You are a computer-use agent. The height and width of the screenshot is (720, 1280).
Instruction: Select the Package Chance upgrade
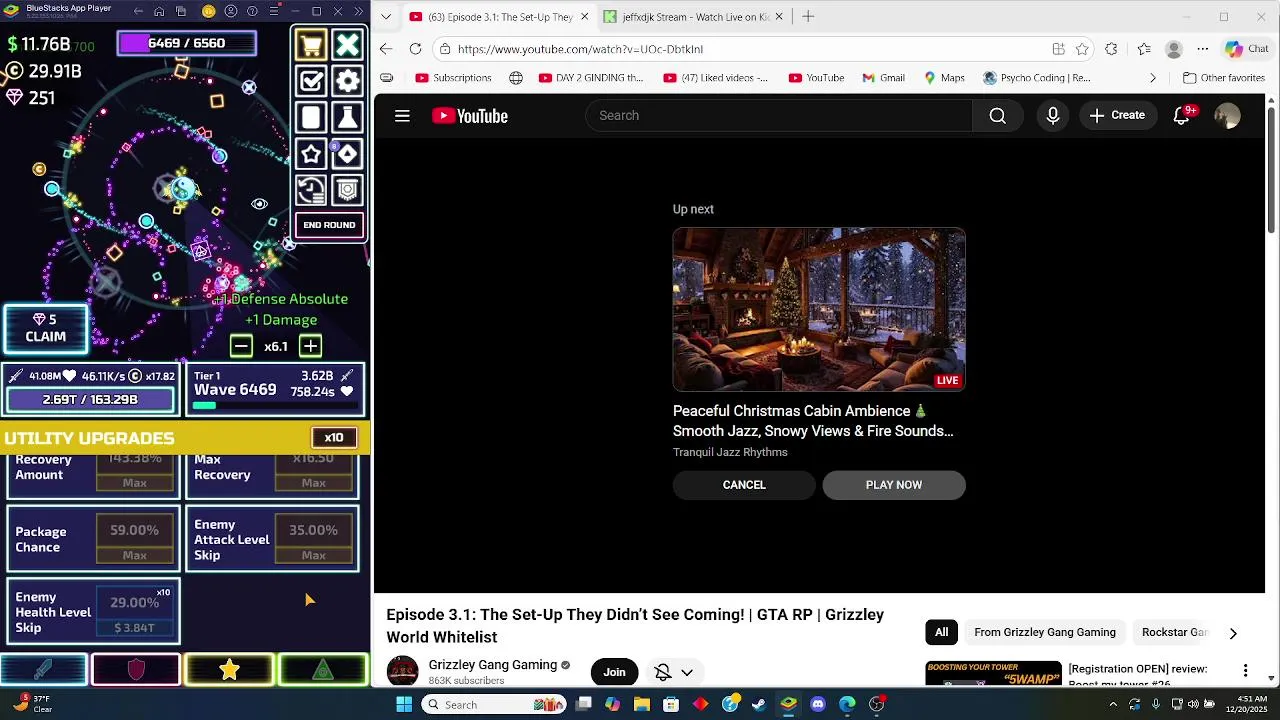point(93,539)
